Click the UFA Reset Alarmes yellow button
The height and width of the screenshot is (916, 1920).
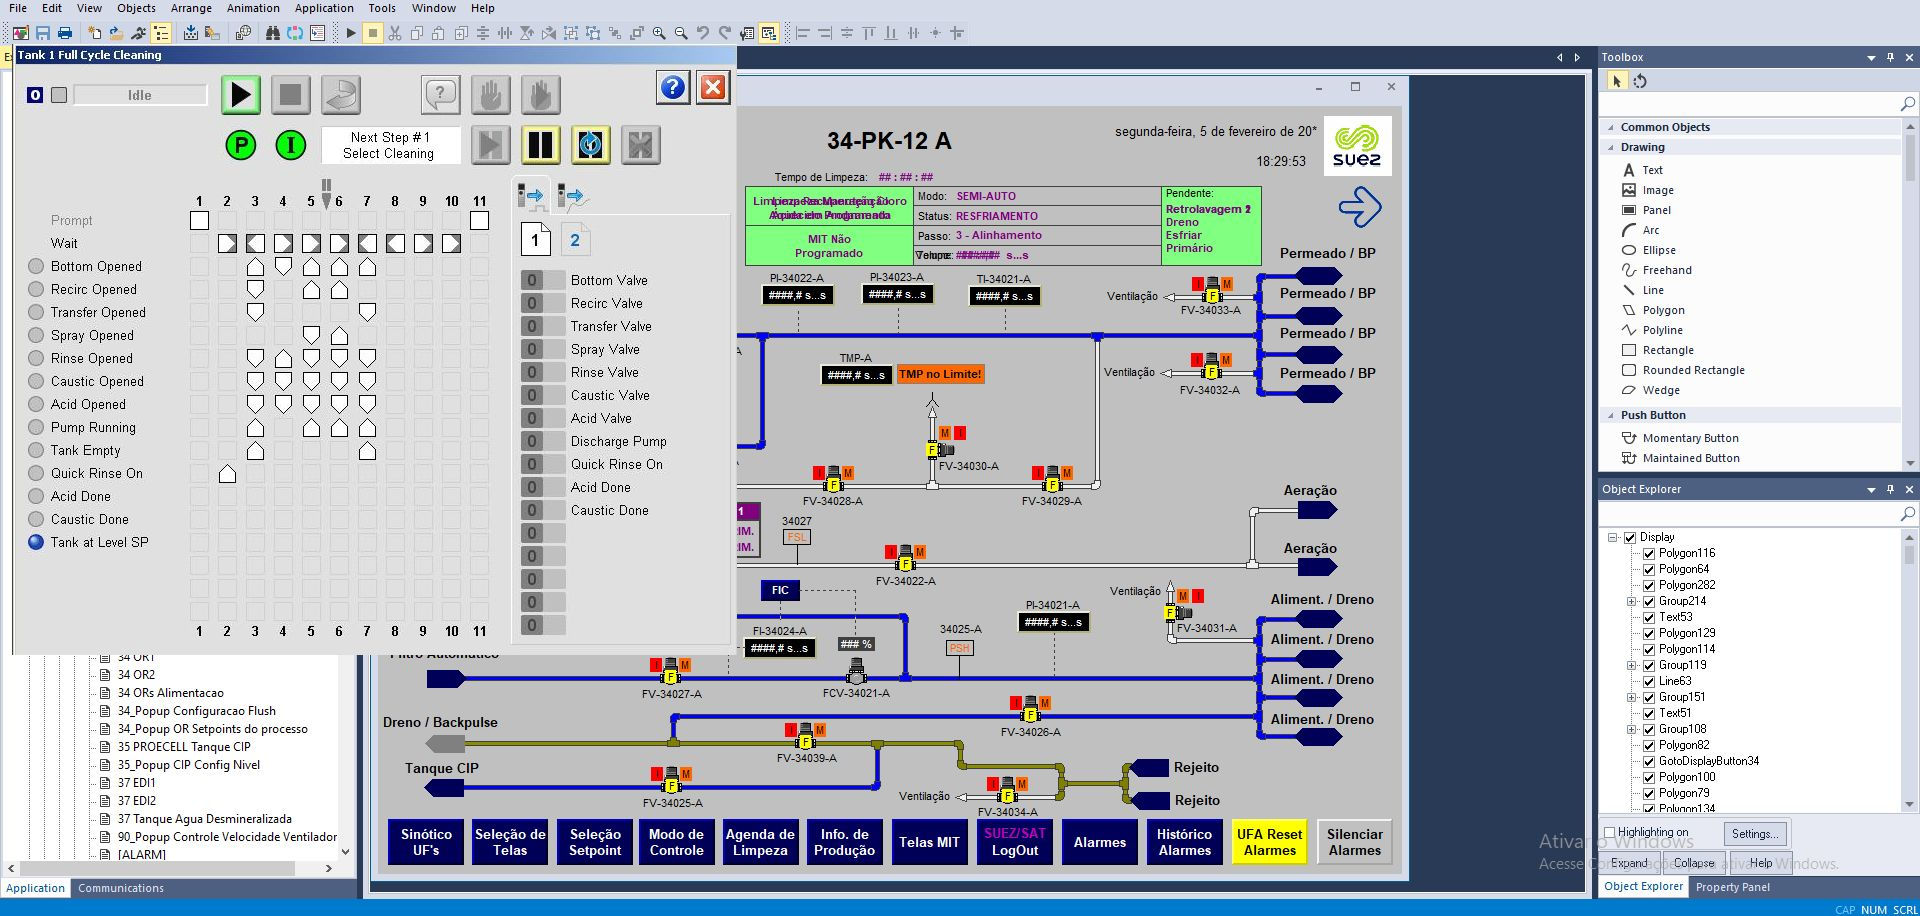pyautogui.click(x=1269, y=842)
